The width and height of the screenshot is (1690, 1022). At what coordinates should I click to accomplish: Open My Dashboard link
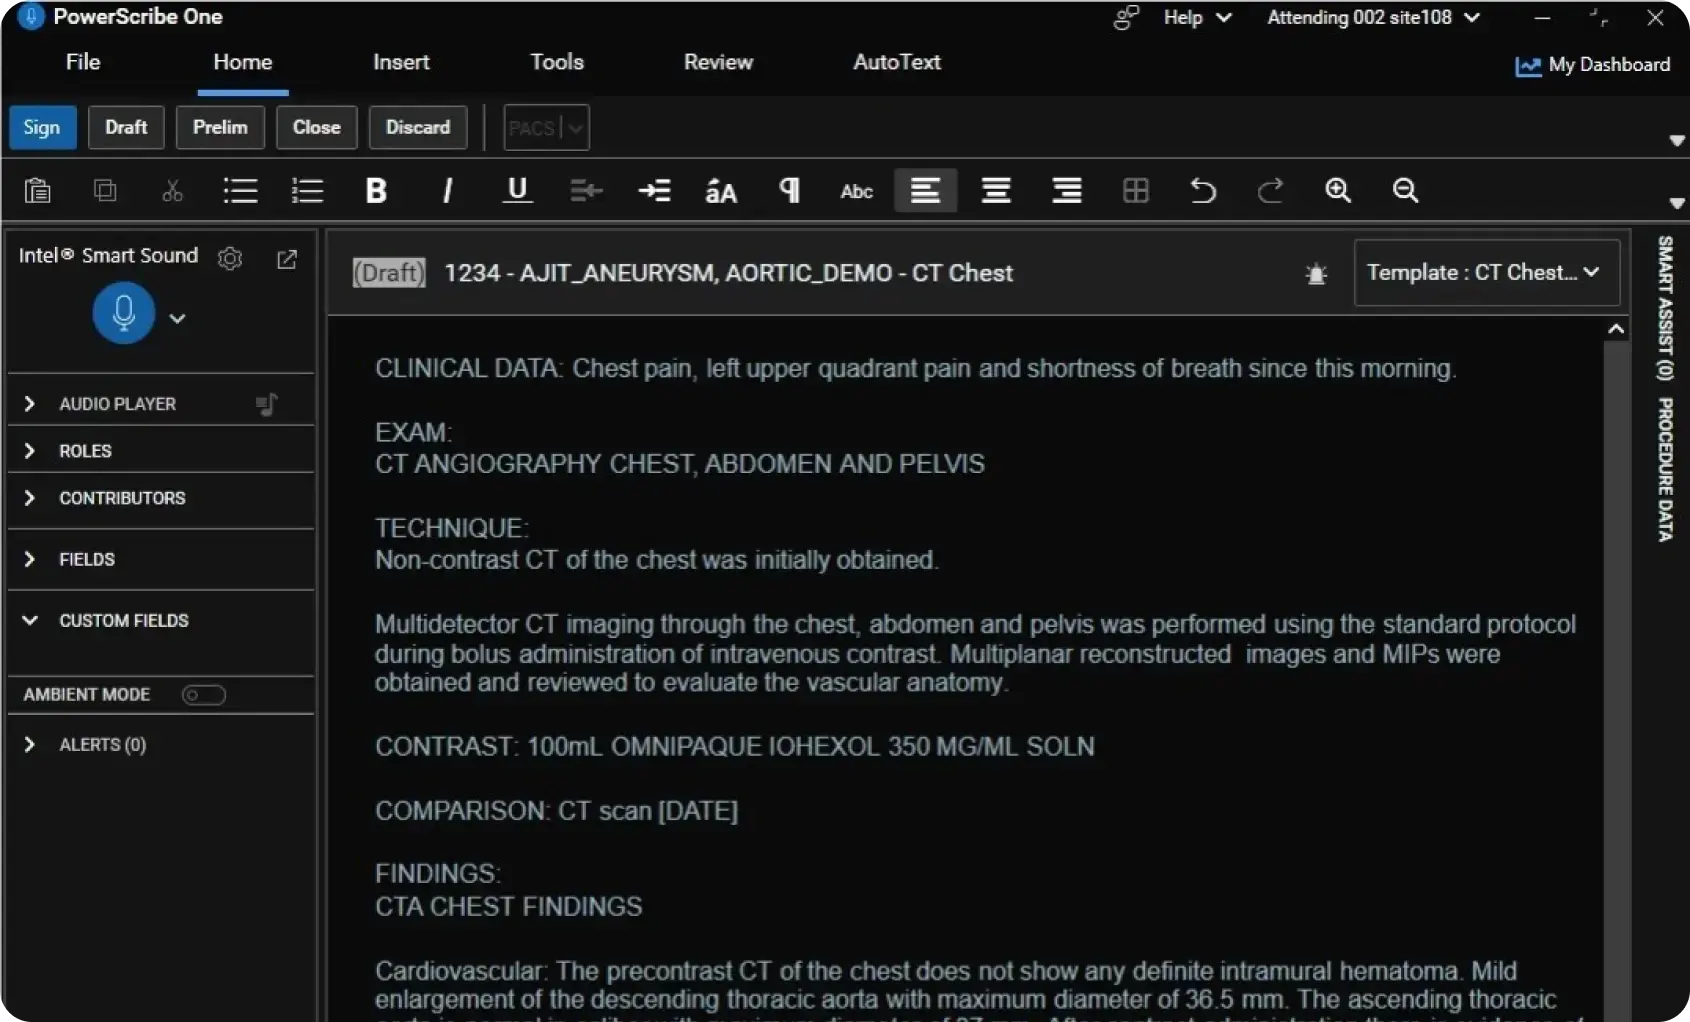[x=1592, y=65]
